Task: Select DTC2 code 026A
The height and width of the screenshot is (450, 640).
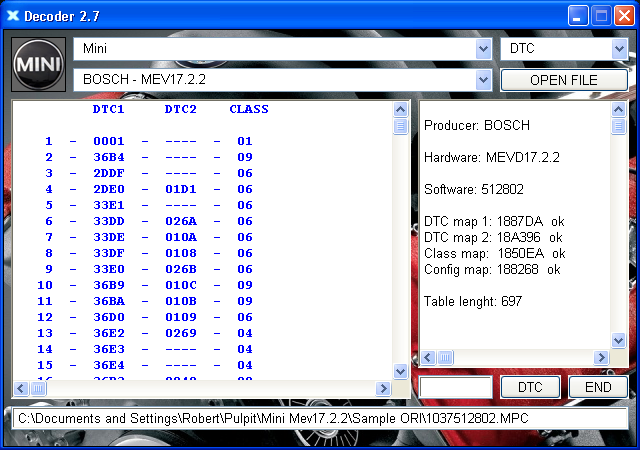Action: tap(181, 221)
